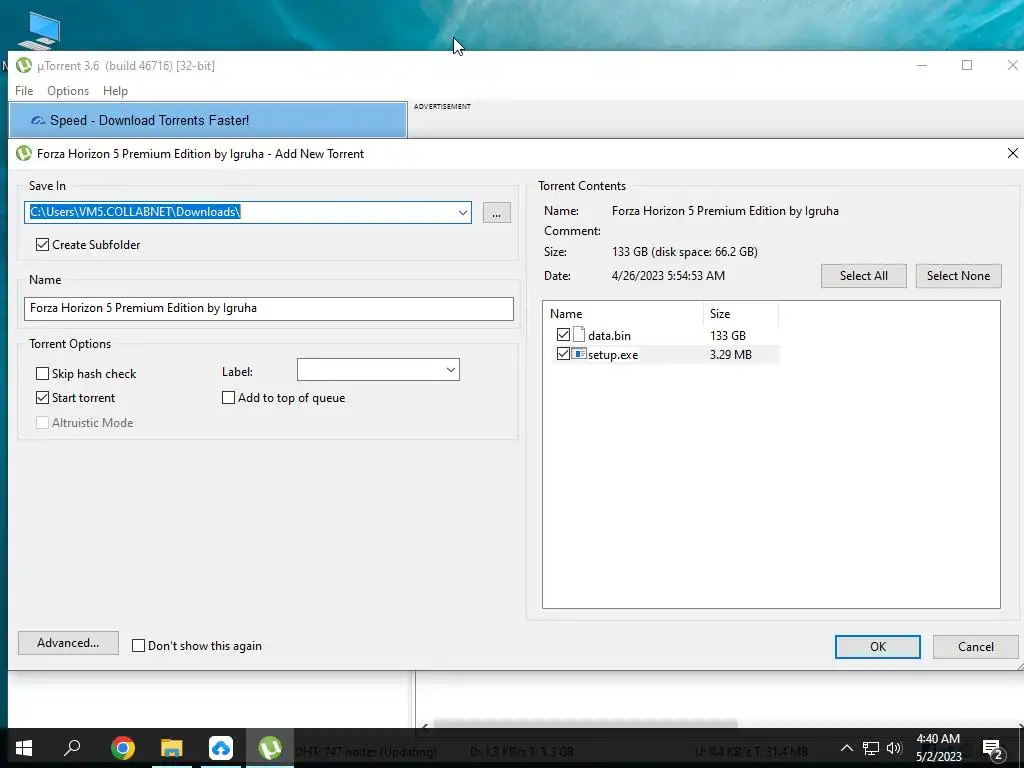Cancel adding the torrent

[x=976, y=647]
